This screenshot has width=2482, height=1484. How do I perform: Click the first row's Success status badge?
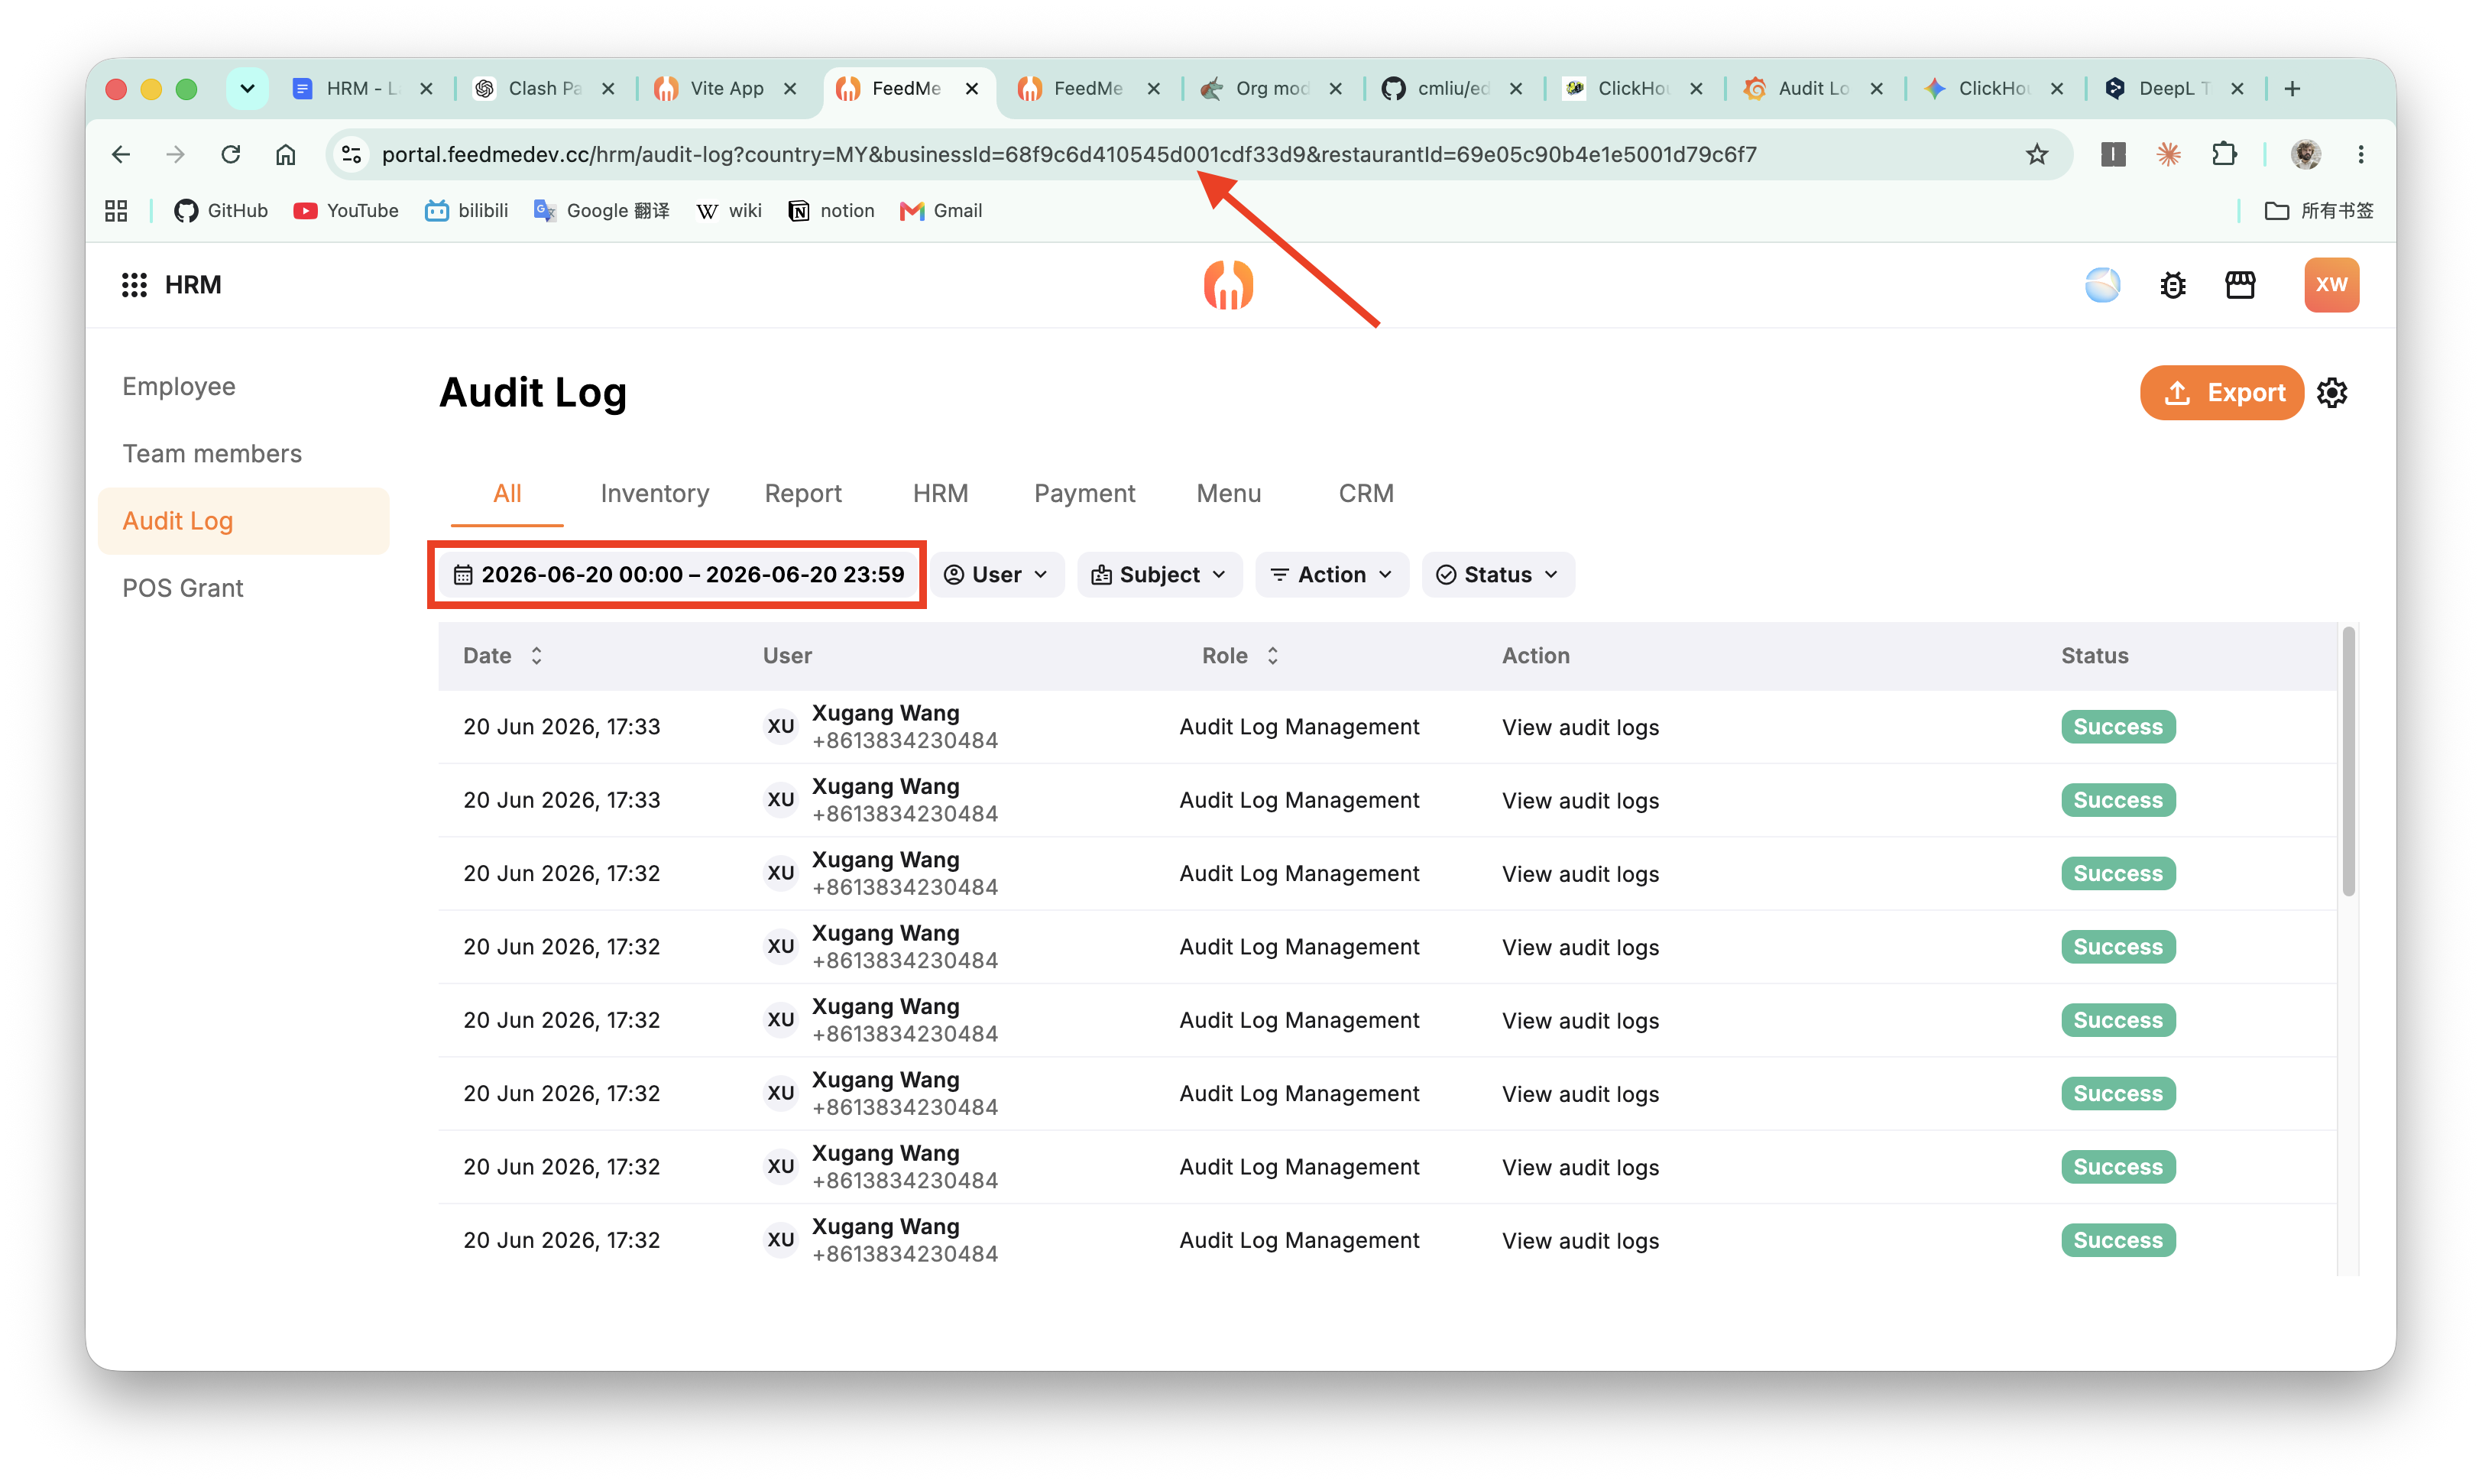pyautogui.click(x=2118, y=727)
